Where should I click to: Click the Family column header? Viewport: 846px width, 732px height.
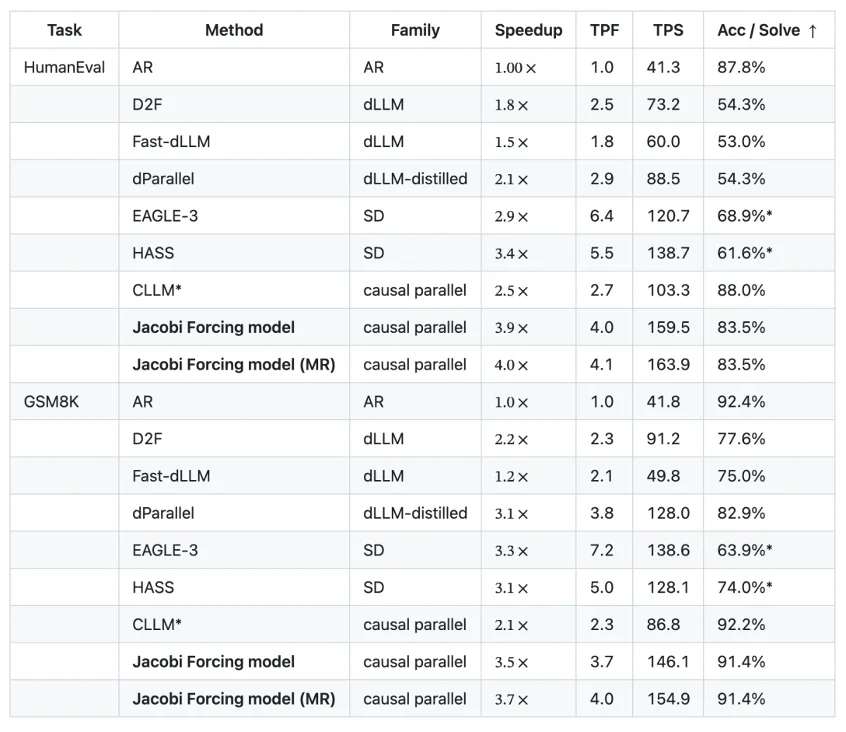coord(415,31)
